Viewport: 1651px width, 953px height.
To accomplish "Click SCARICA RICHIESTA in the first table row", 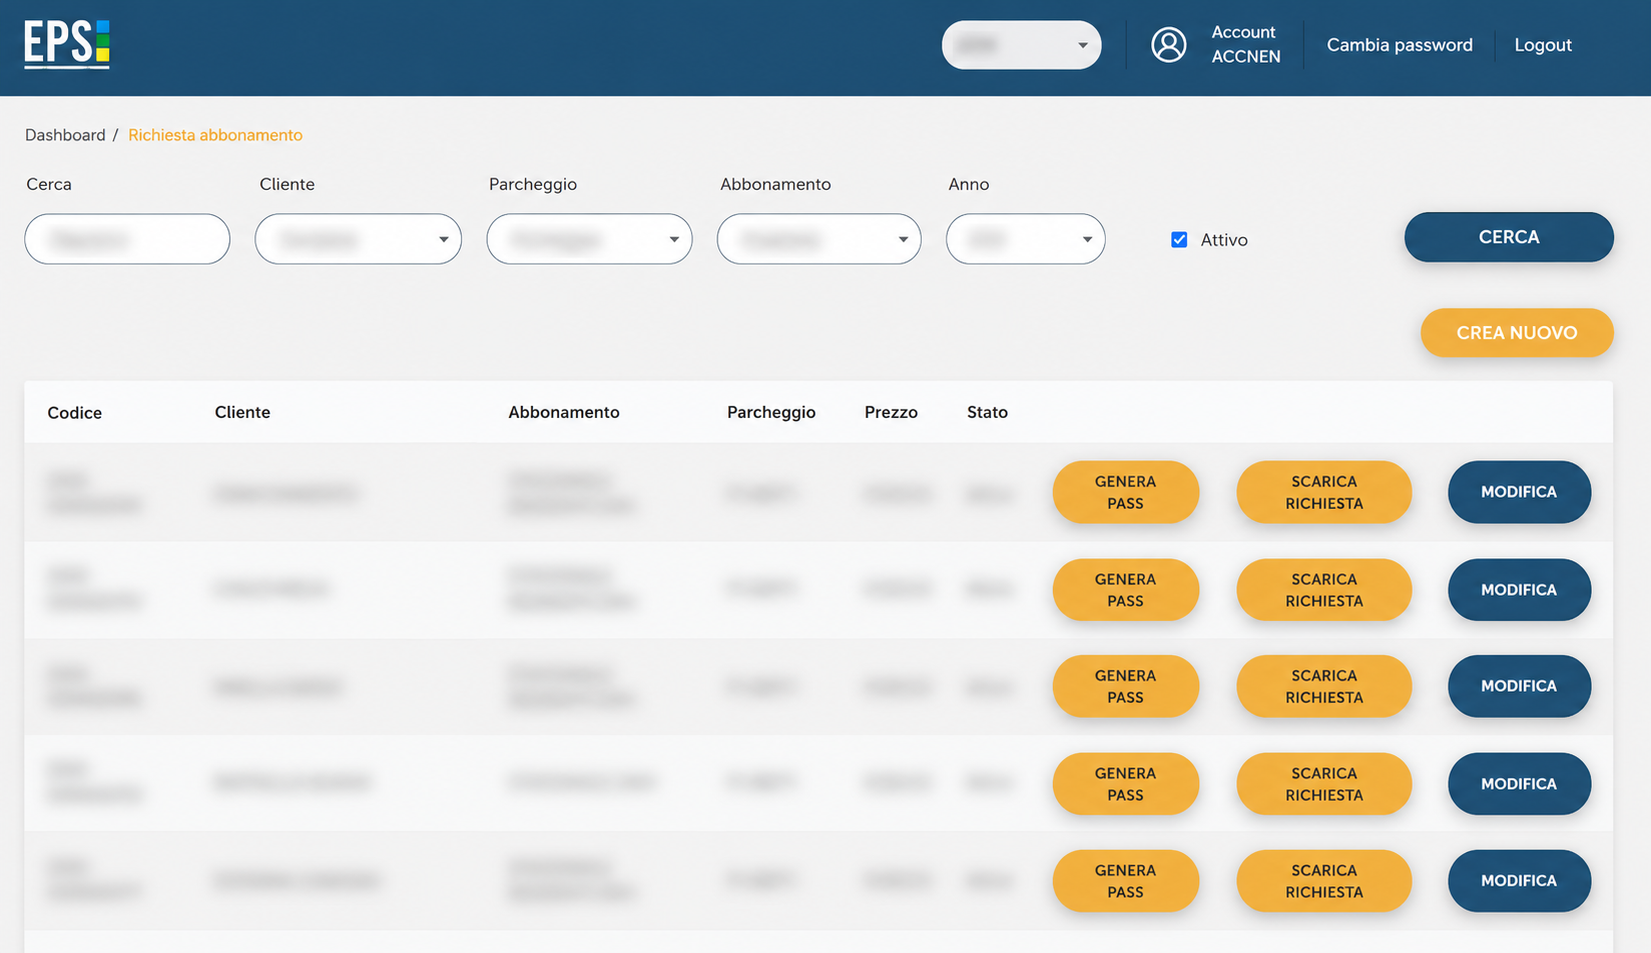I will tap(1324, 492).
